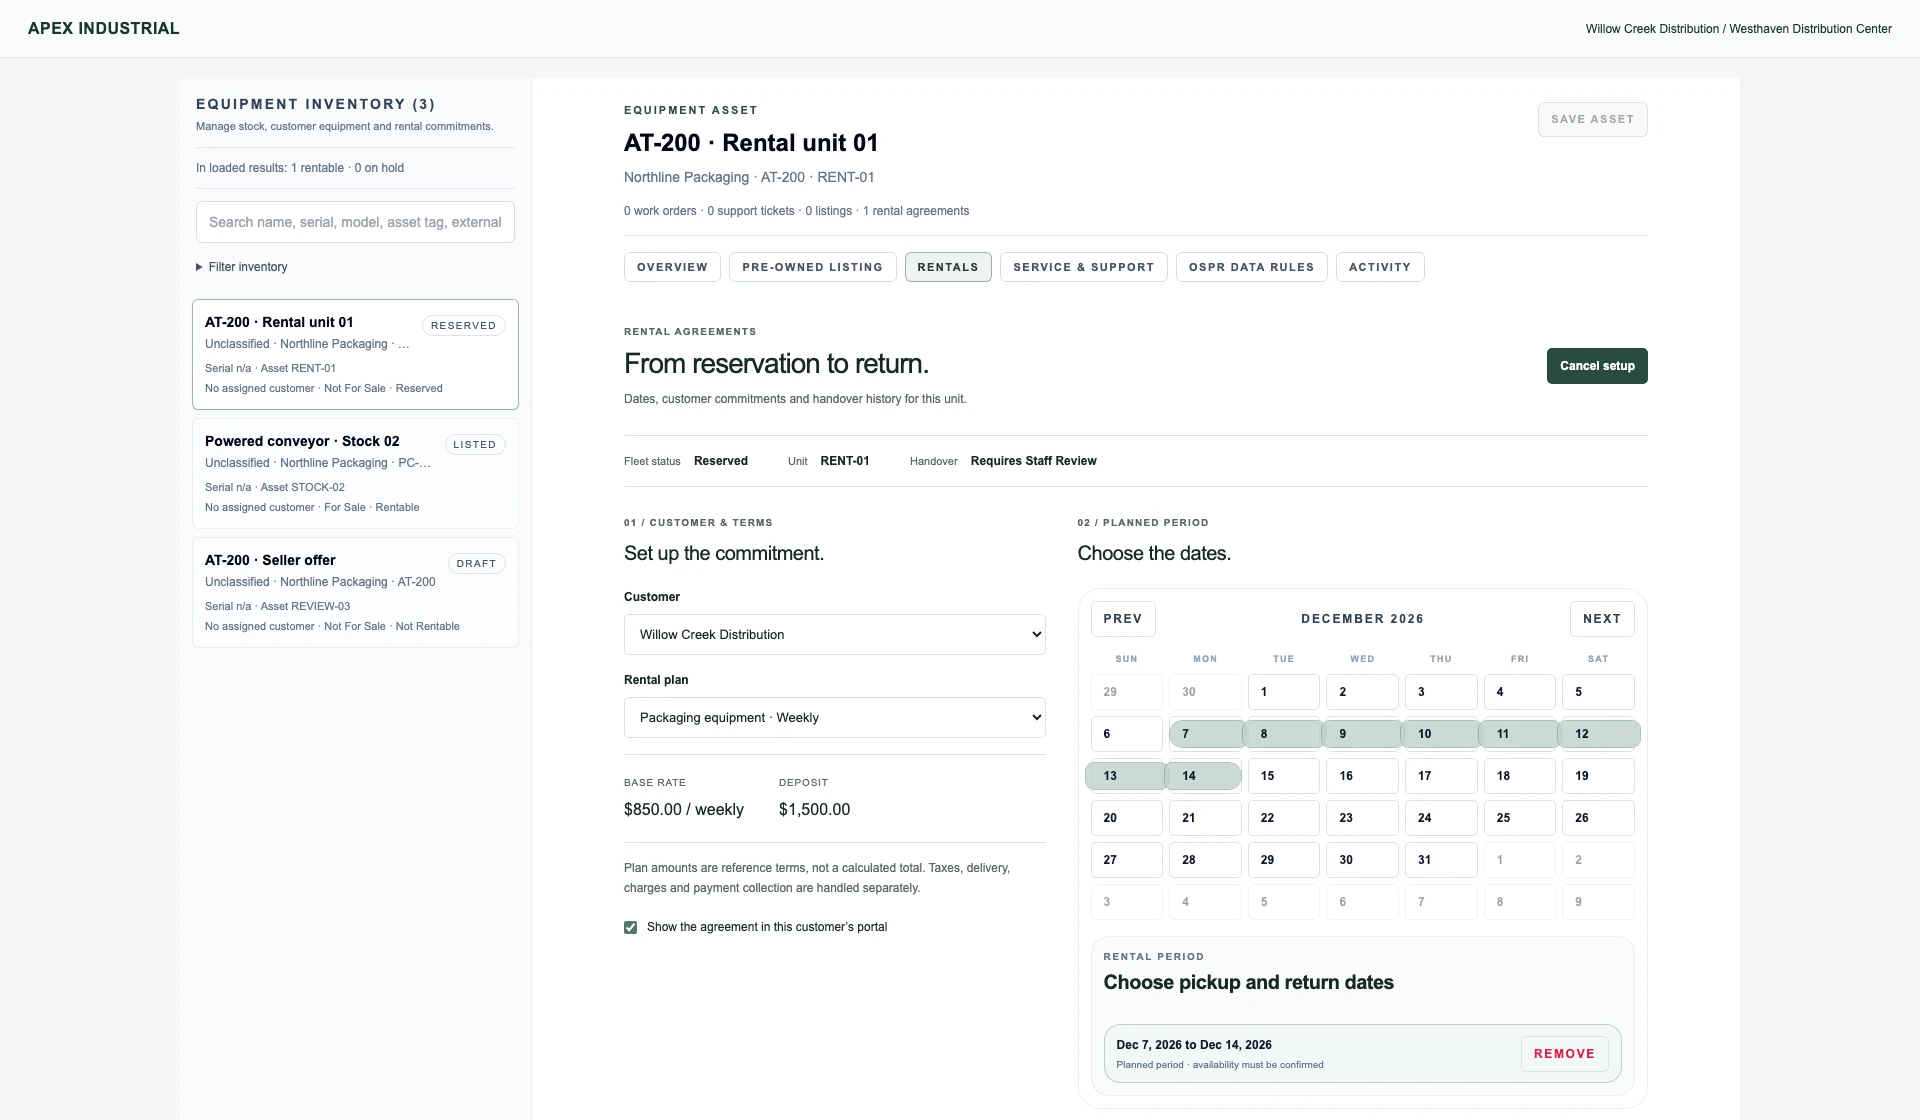Click 'Willow Creek Distribution / Westhaven Distribution Center' header
Screen dimensions: 1920x1120
click(x=1738, y=29)
